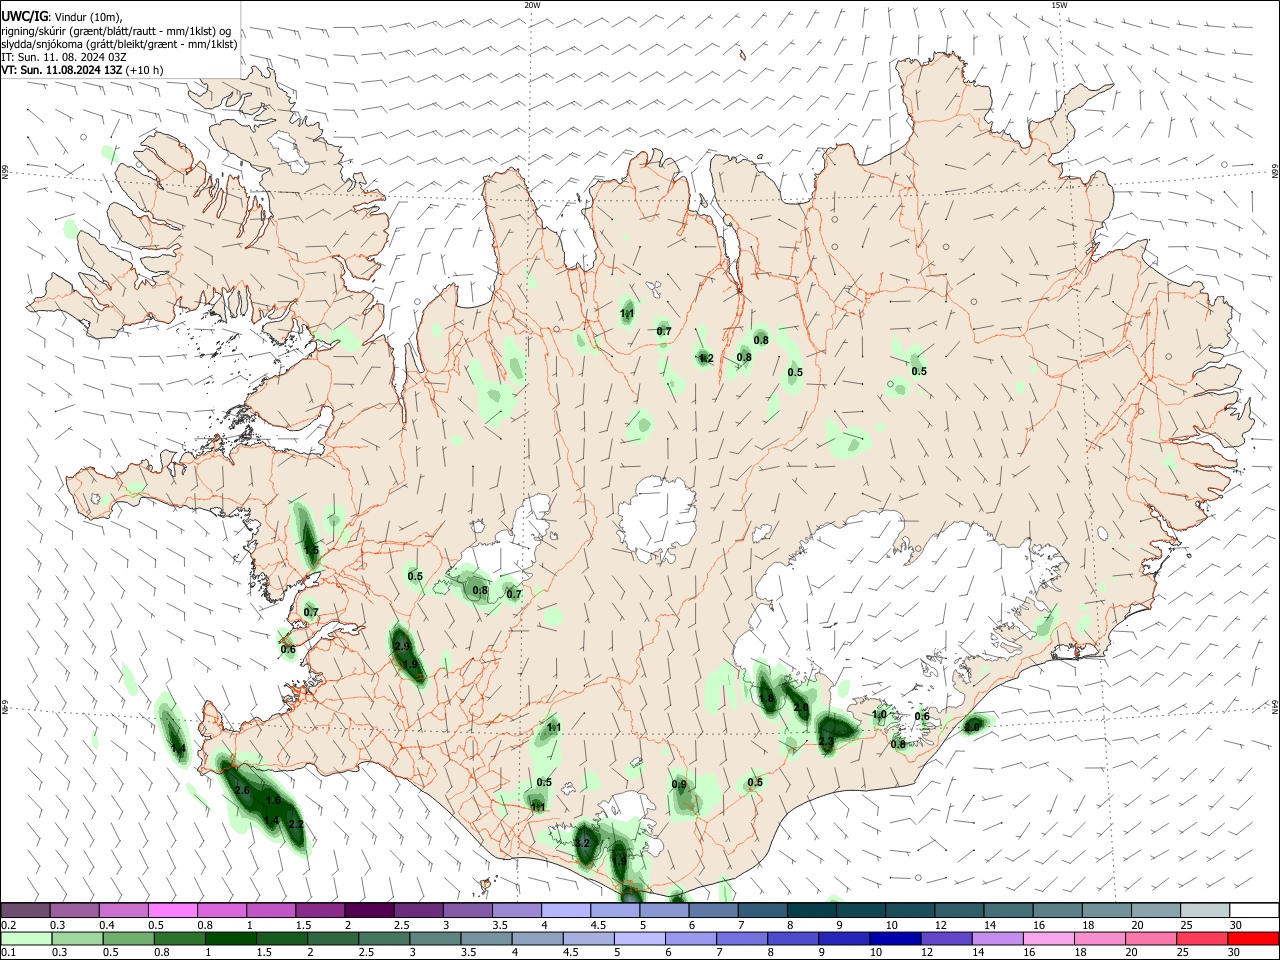Click the UWC/IG title text
Viewport: 1280px width, 960px height.
pos(24,16)
